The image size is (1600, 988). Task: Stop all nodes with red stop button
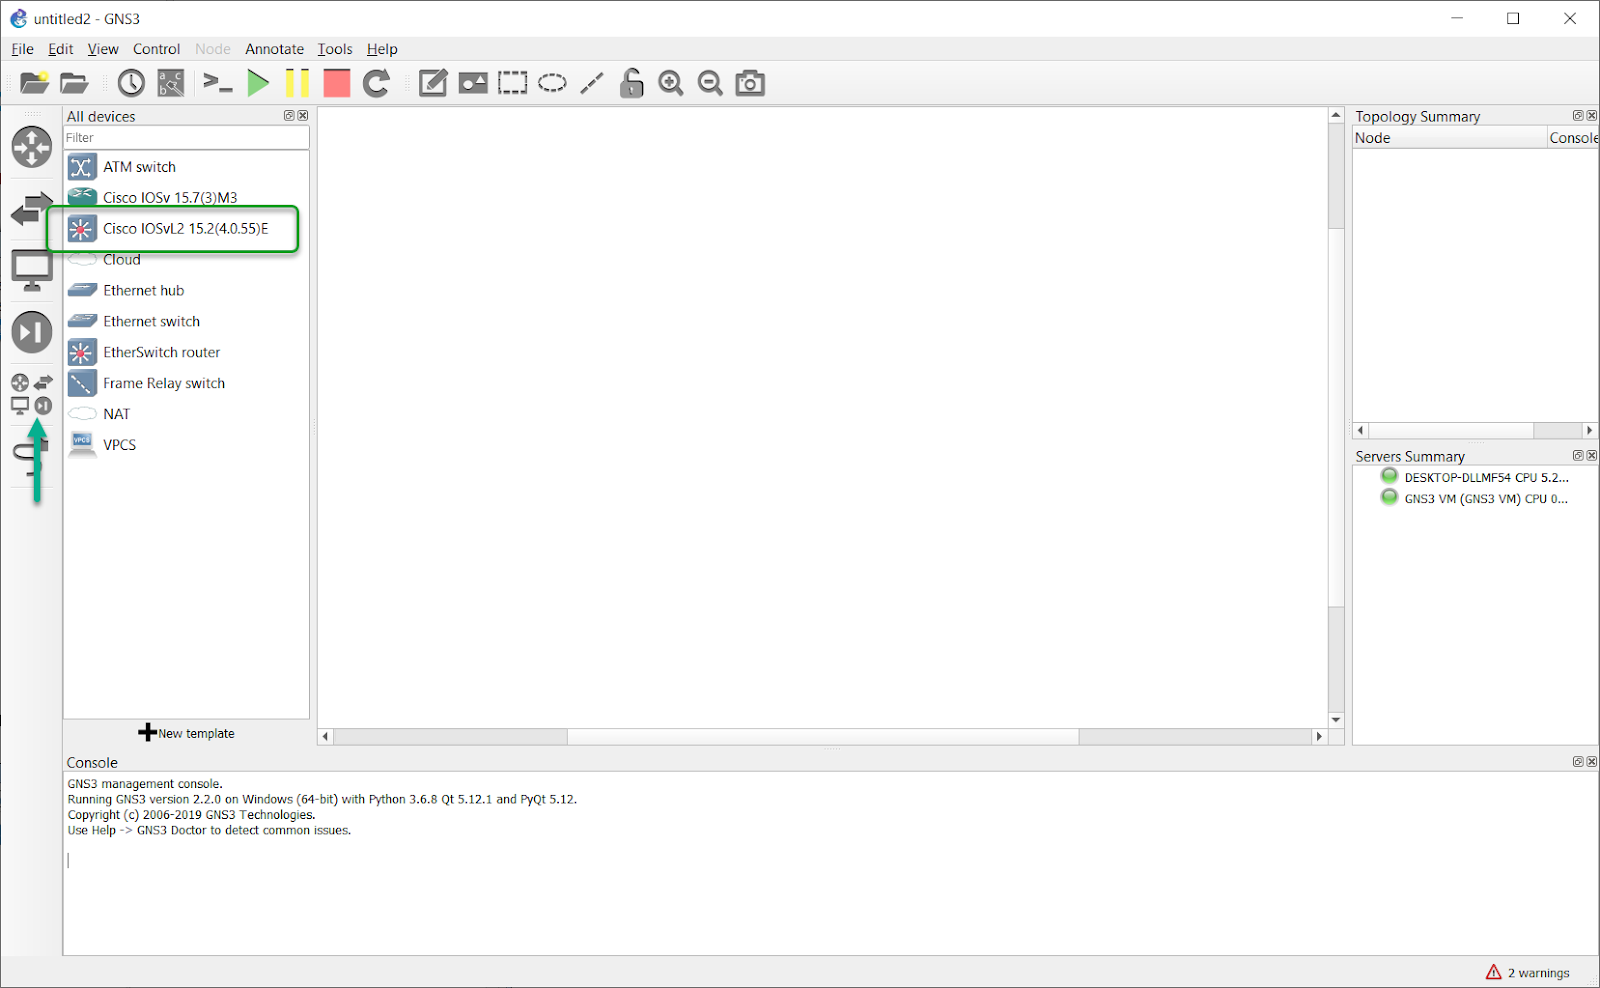tap(337, 83)
